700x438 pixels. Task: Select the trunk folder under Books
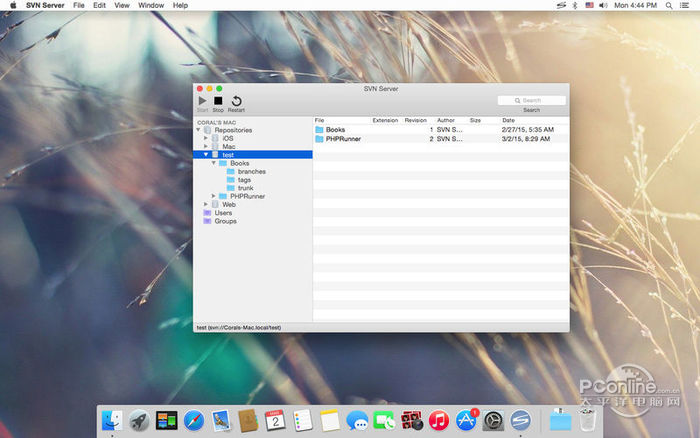pyautogui.click(x=245, y=188)
